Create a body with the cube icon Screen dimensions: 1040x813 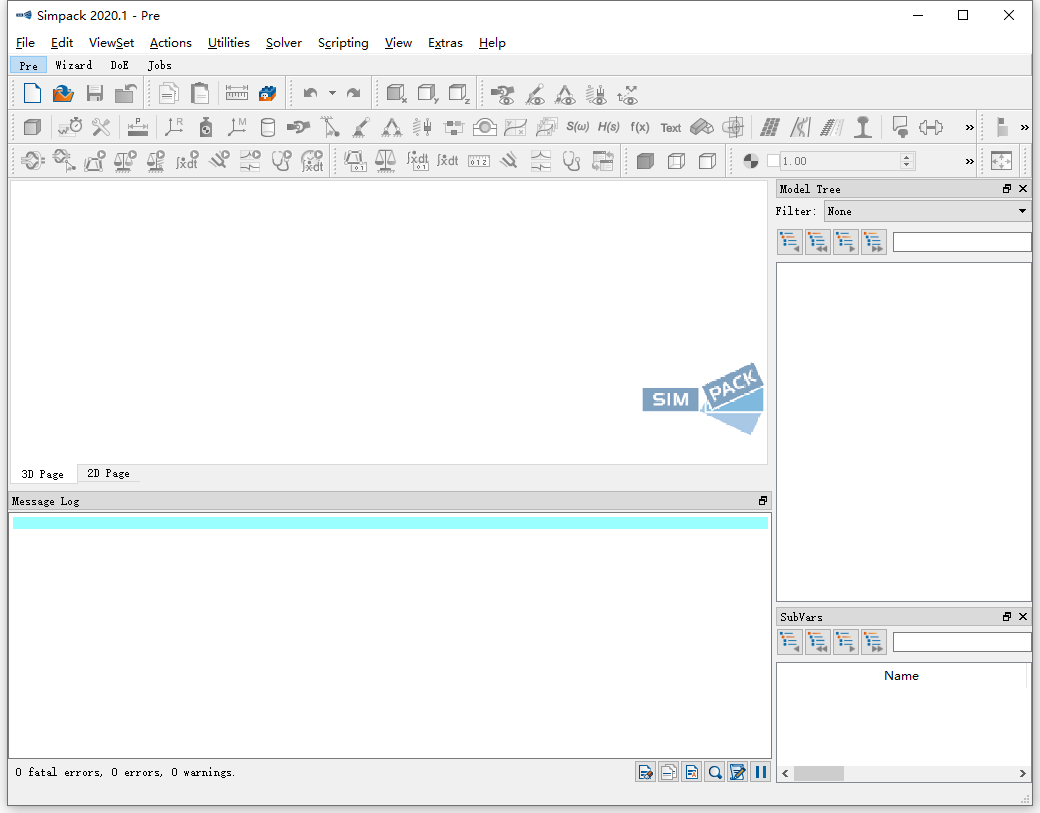[x=32, y=127]
